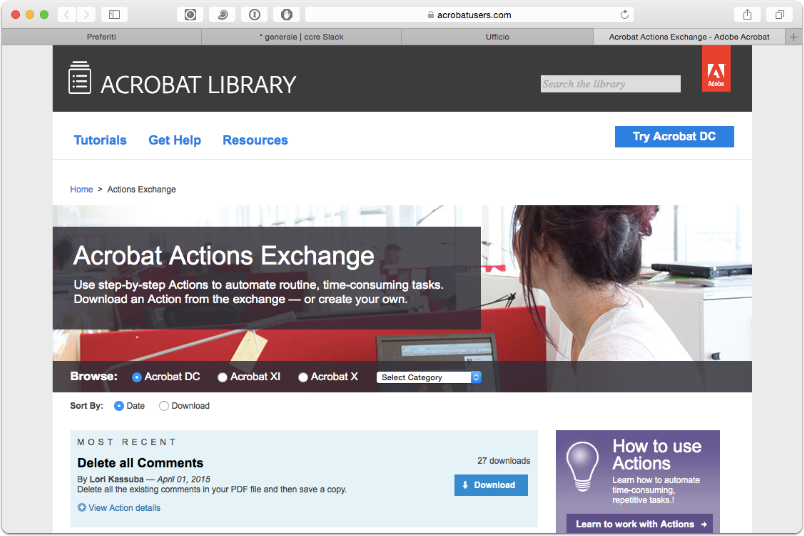804x536 pixels.
Task: Download the Delete all Comments action
Action: point(491,485)
